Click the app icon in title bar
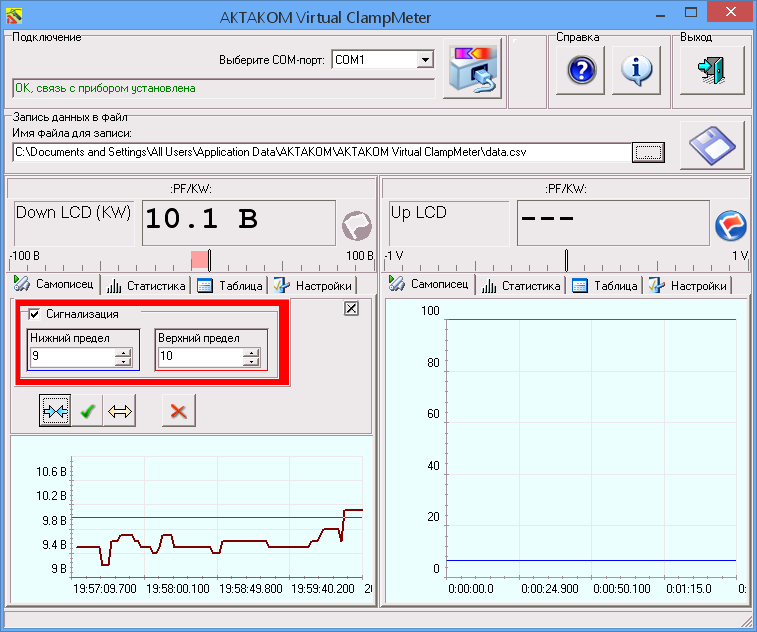This screenshot has width=757, height=632. [x=14, y=16]
